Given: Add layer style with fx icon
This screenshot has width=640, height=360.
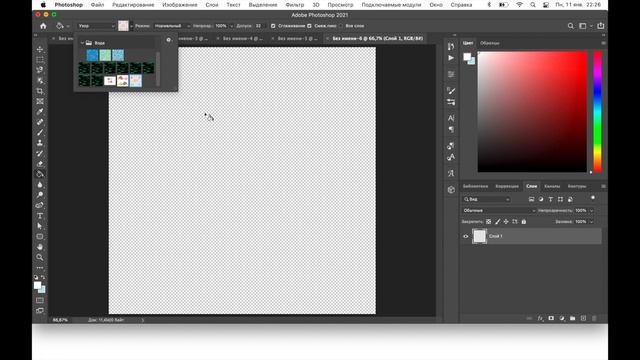Looking at the screenshot, I should click(540, 318).
